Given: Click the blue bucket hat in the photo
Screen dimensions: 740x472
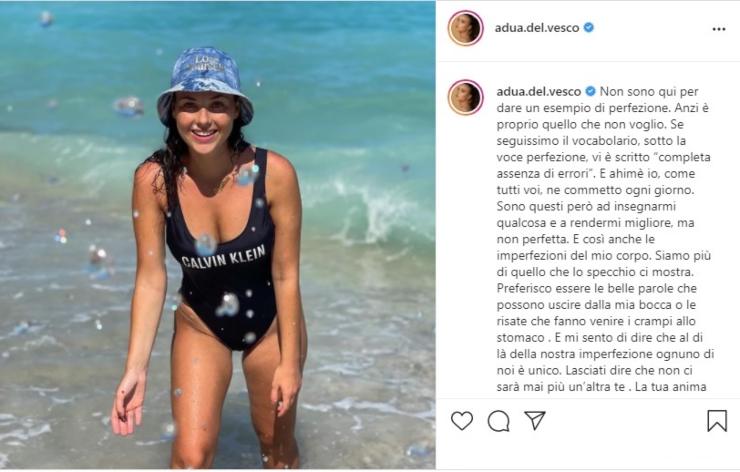Looking at the screenshot, I should (204, 84).
